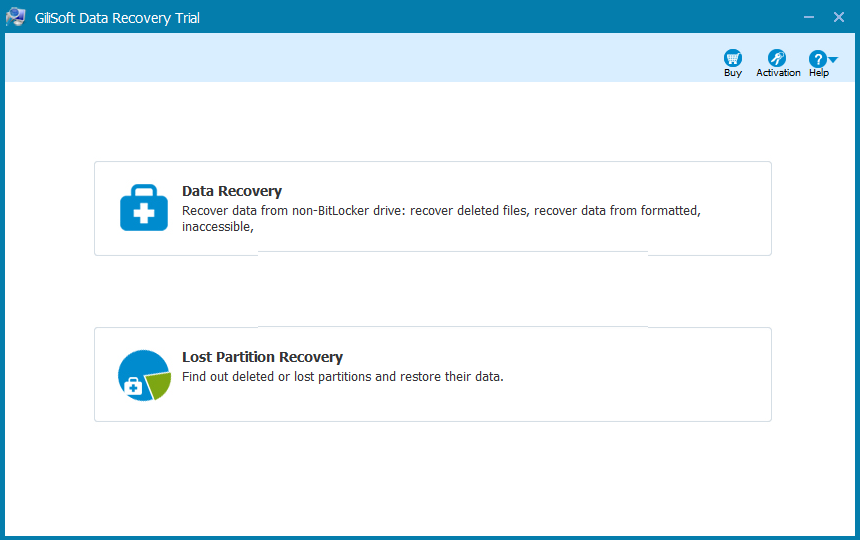Screen dimensions: 860x540
Task: Open the Data Recovery heading
Action: (232, 191)
